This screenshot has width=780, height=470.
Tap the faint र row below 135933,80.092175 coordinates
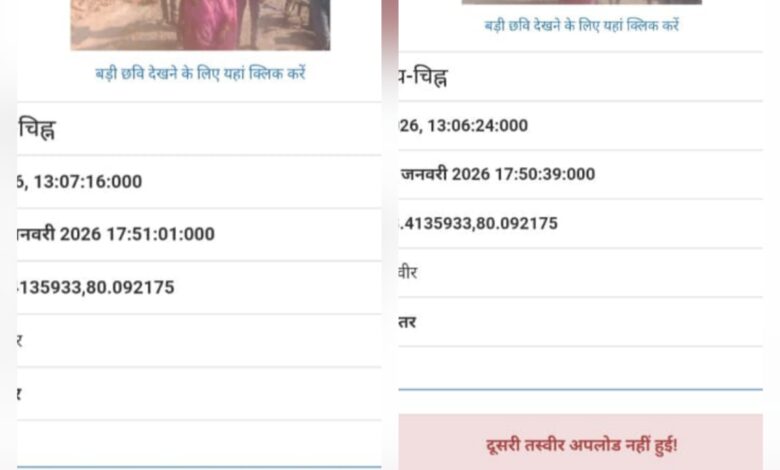(x=199, y=341)
